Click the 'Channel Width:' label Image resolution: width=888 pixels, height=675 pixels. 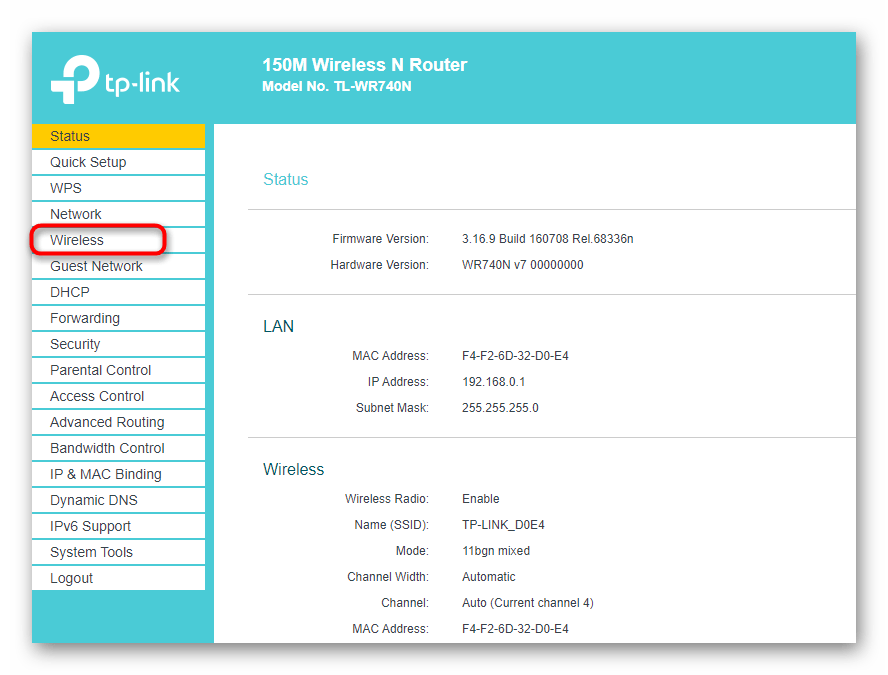click(388, 577)
